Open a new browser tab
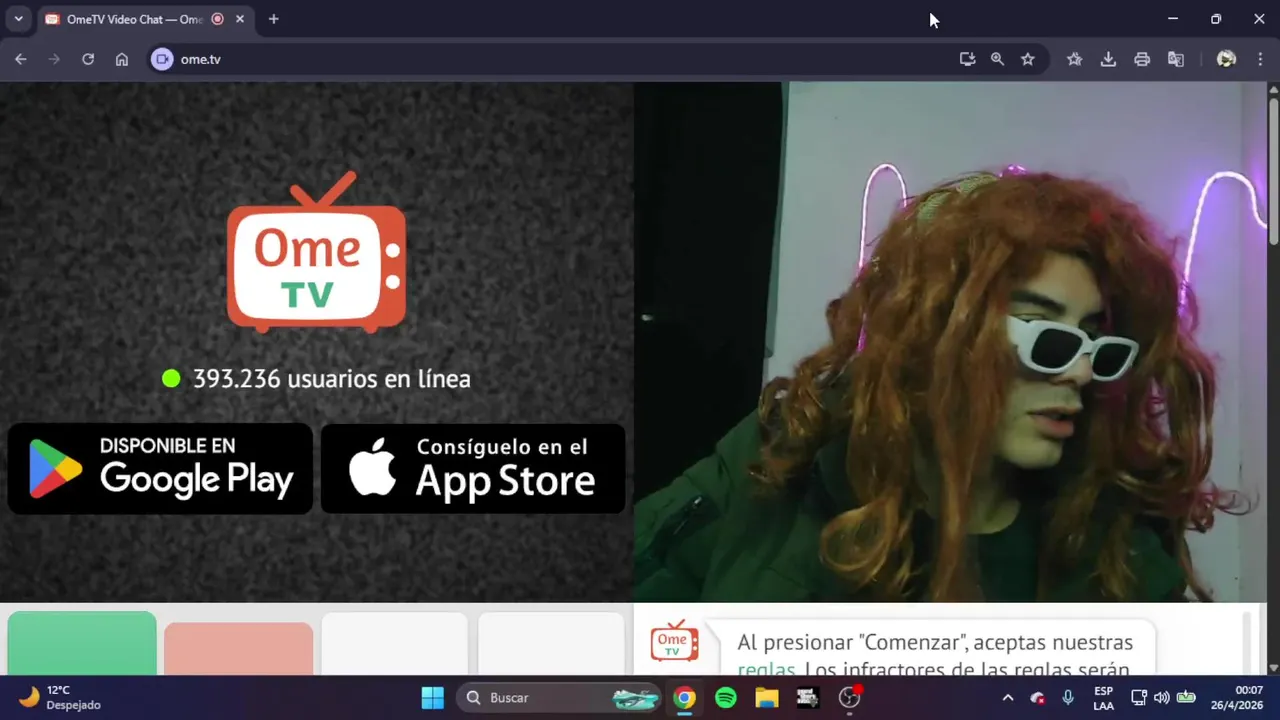The width and height of the screenshot is (1280, 720). [x=273, y=19]
